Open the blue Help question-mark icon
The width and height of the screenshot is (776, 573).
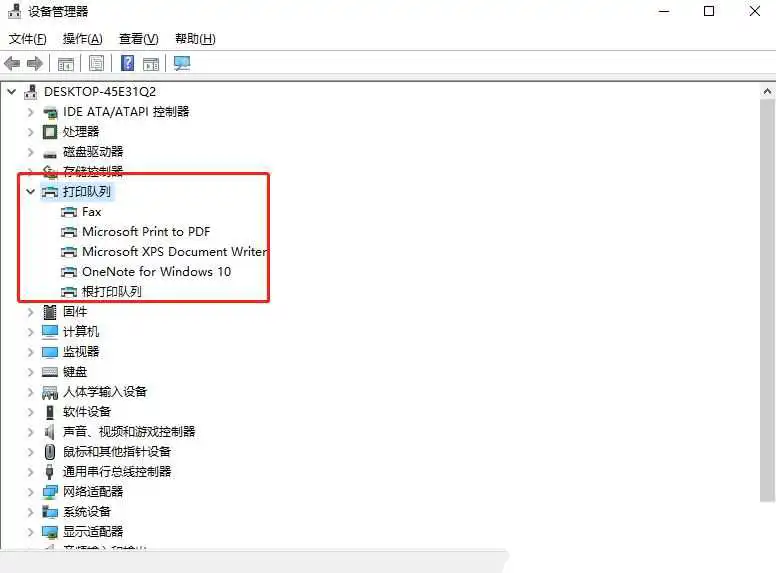point(127,63)
